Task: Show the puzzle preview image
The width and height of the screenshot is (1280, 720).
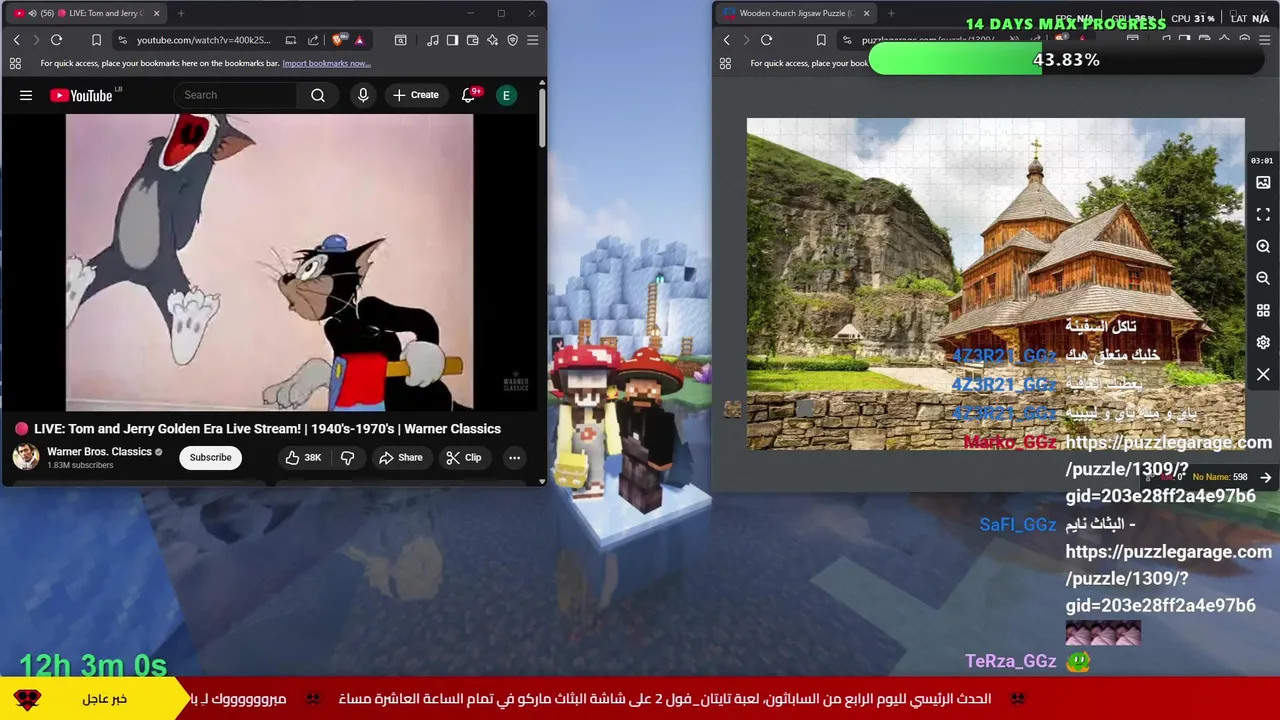Action: [x=1263, y=183]
